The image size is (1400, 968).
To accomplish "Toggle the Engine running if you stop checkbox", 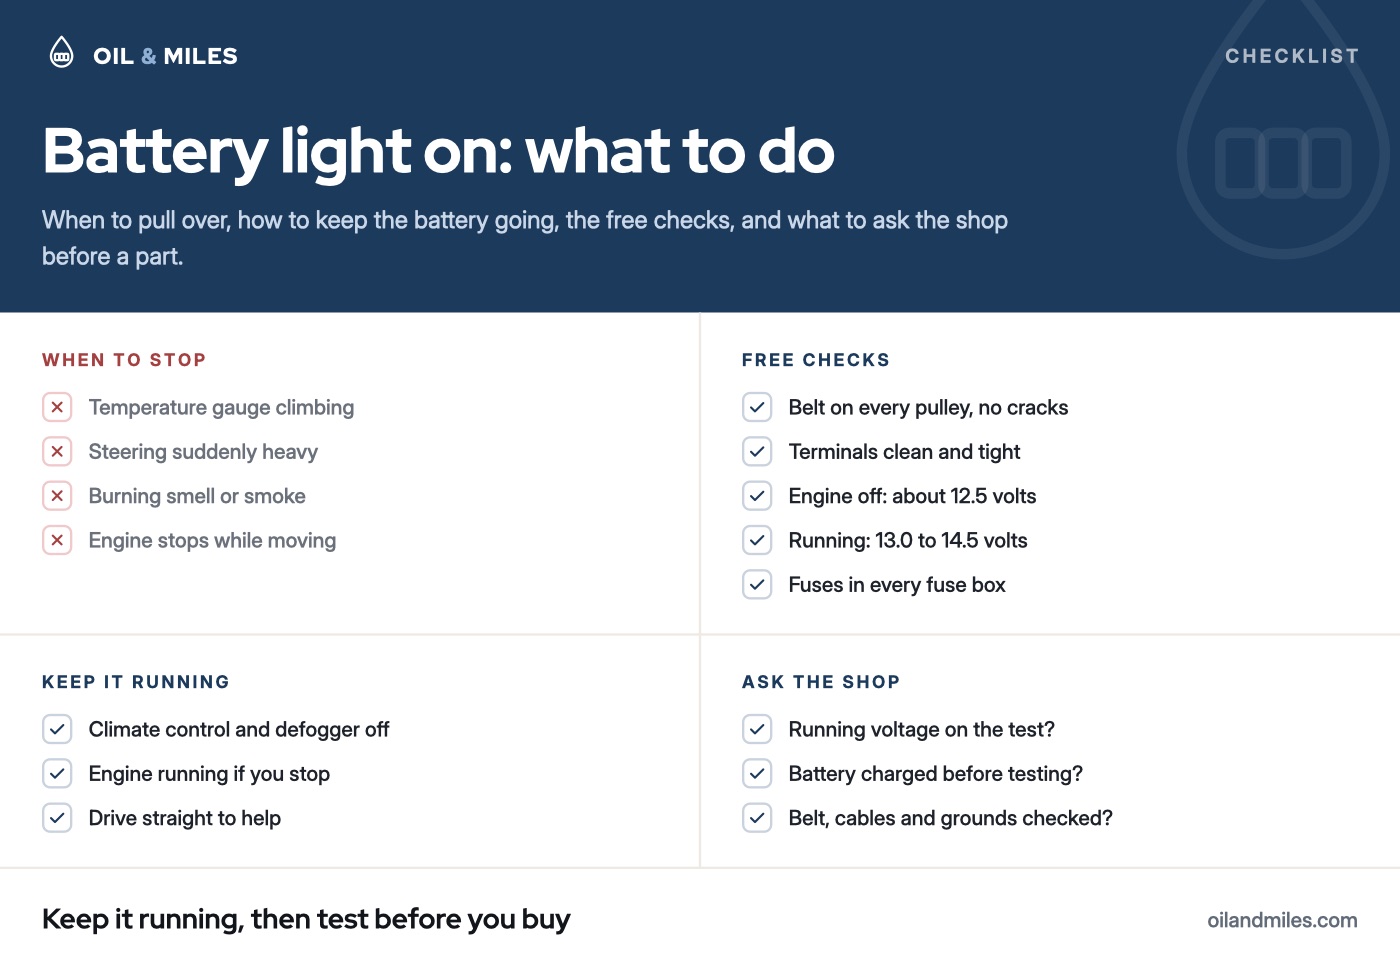I will click(x=57, y=774).
